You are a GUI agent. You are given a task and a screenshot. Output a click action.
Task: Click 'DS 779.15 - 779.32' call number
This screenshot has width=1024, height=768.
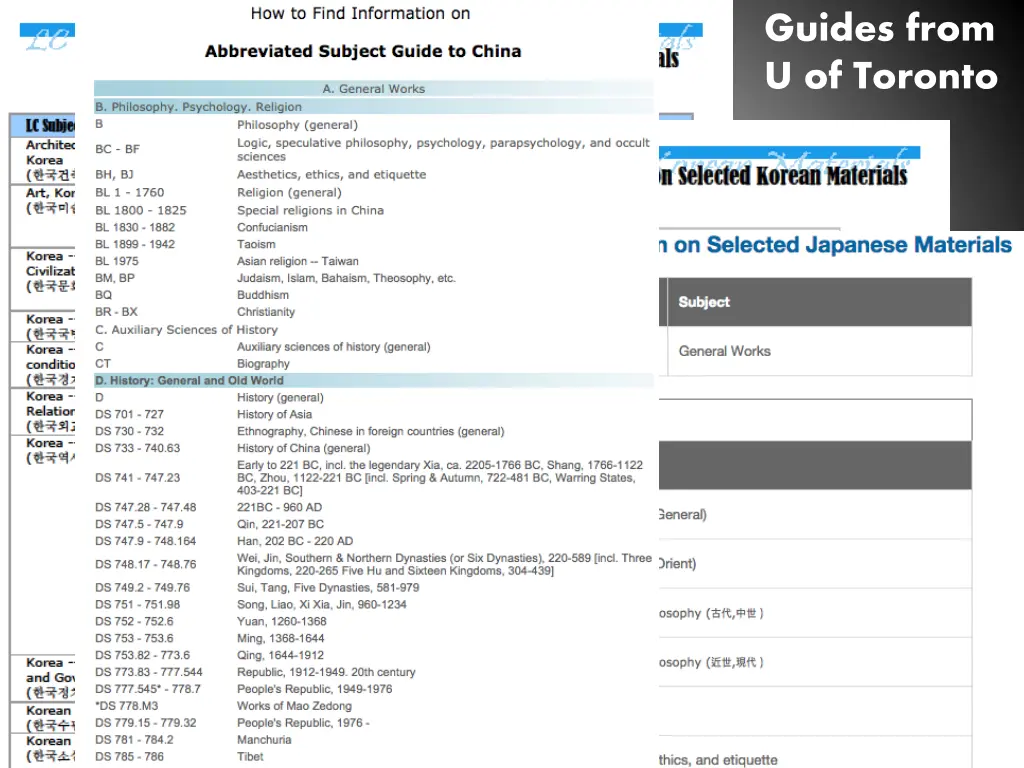pyautogui.click(x=144, y=723)
